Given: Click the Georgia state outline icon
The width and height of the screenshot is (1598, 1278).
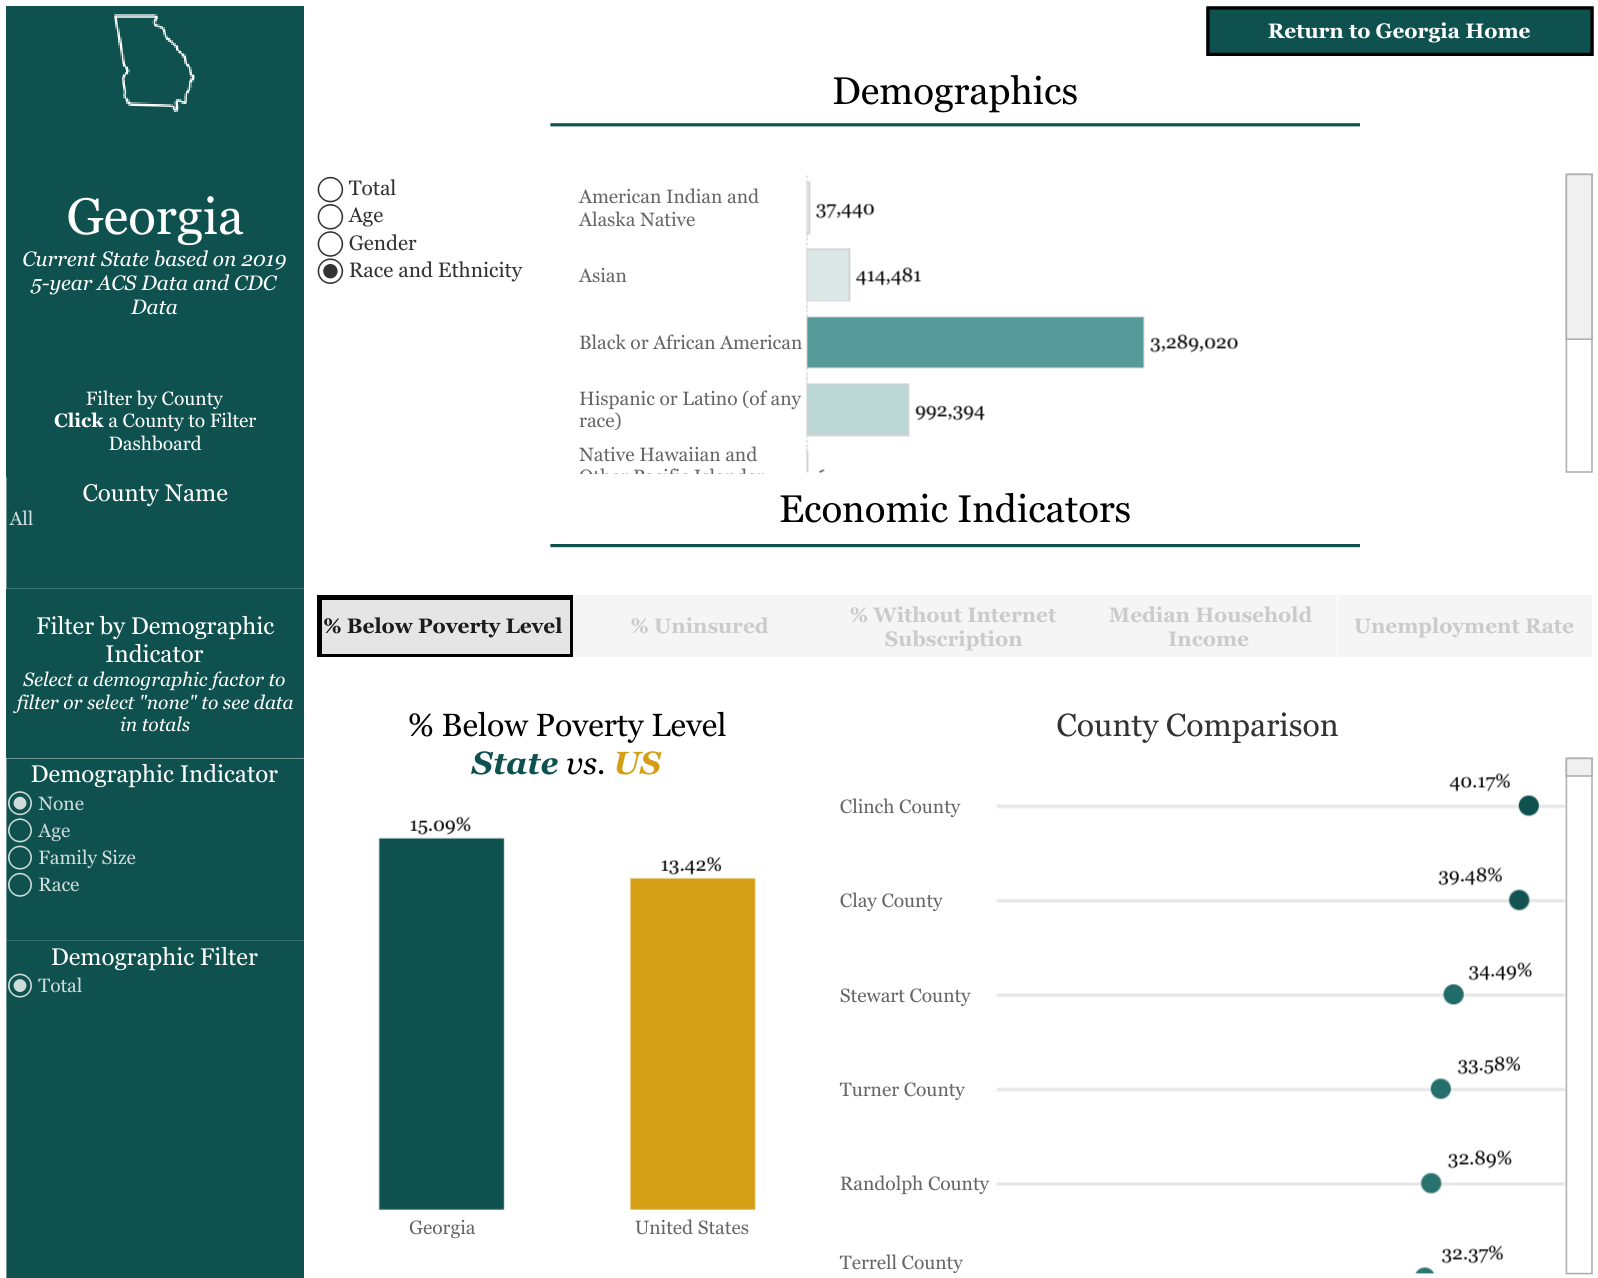Looking at the screenshot, I should coord(154,62).
